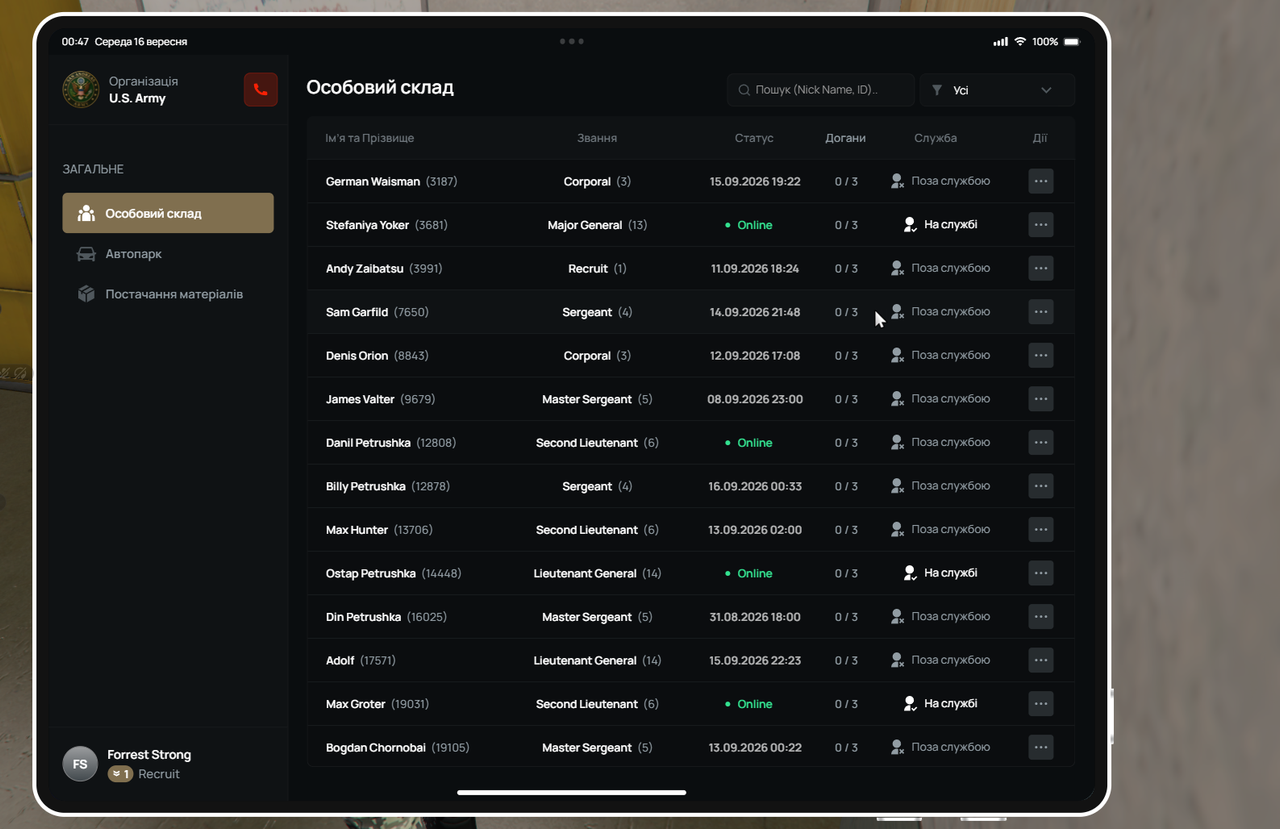
Task: Click the Forrest Strong profile name
Action: pyautogui.click(x=149, y=755)
